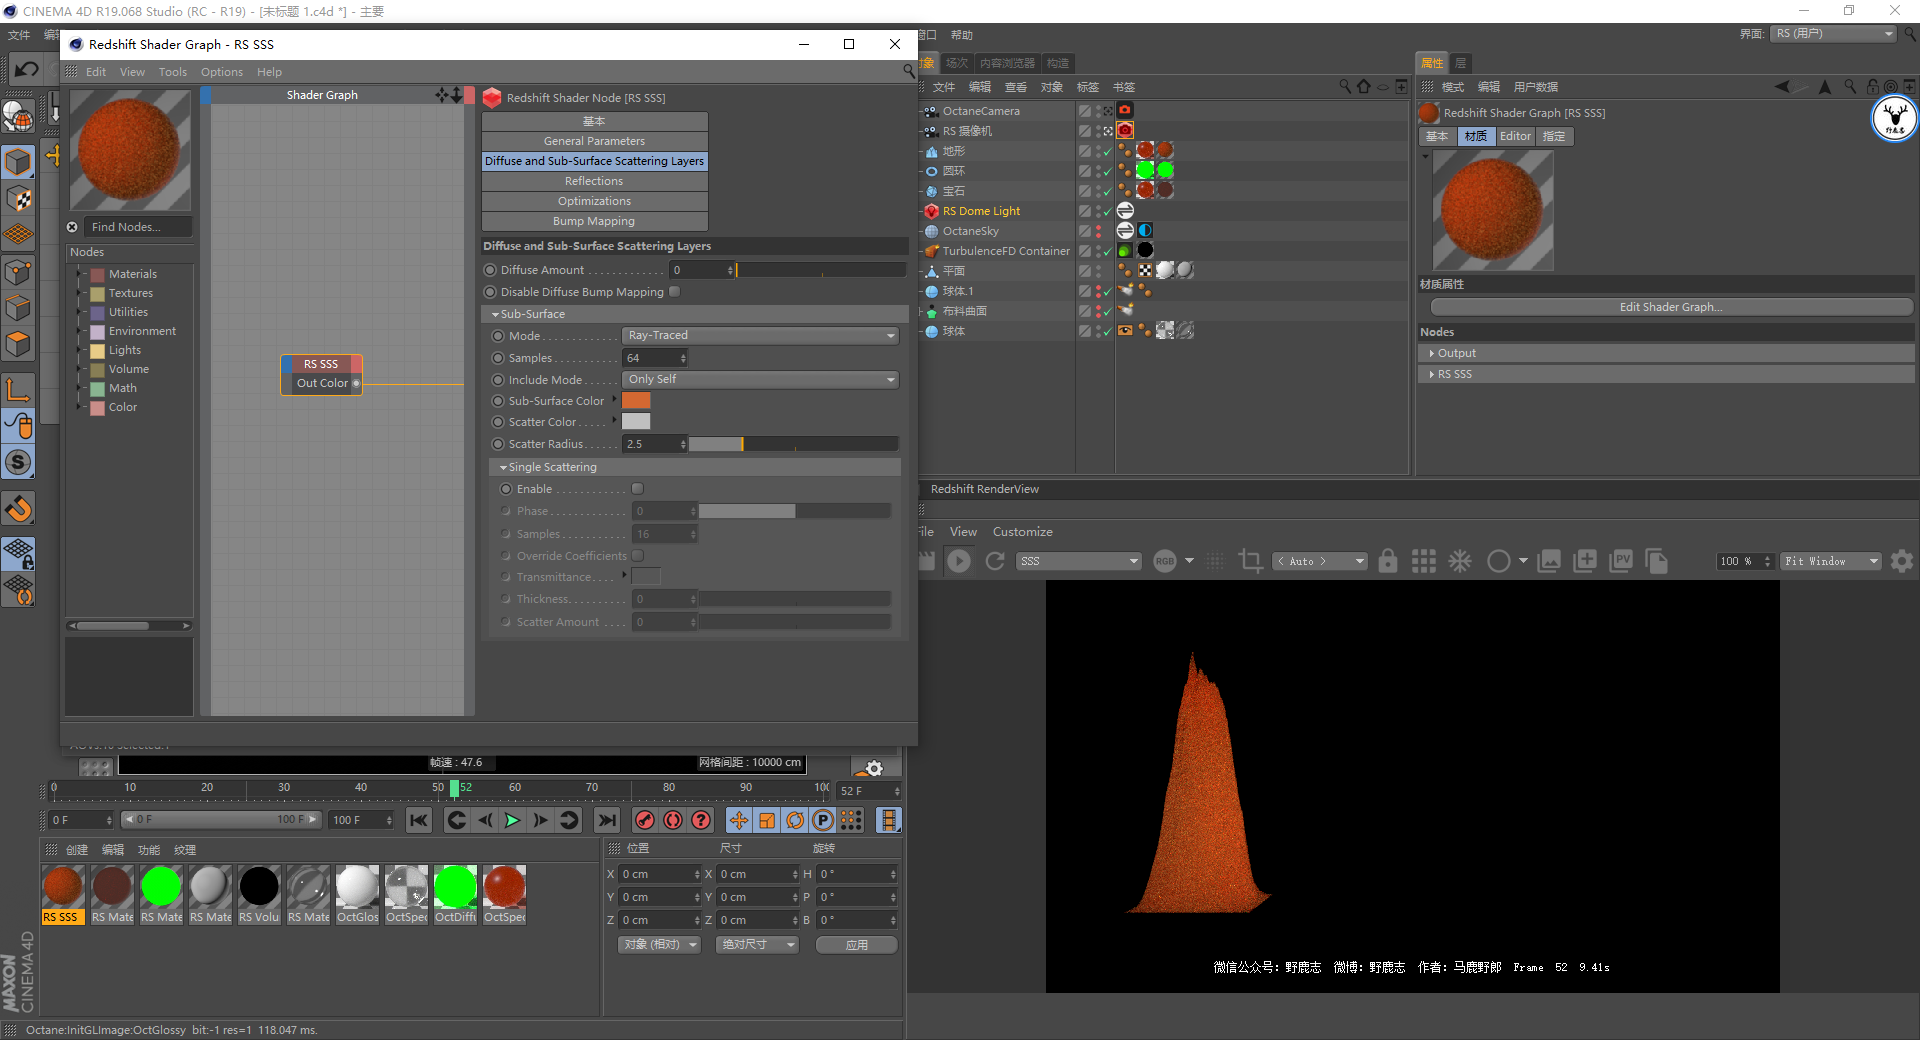Toggle parameter (P) keyframe recording icon
This screenshot has height=1040, width=1920.
click(x=823, y=820)
